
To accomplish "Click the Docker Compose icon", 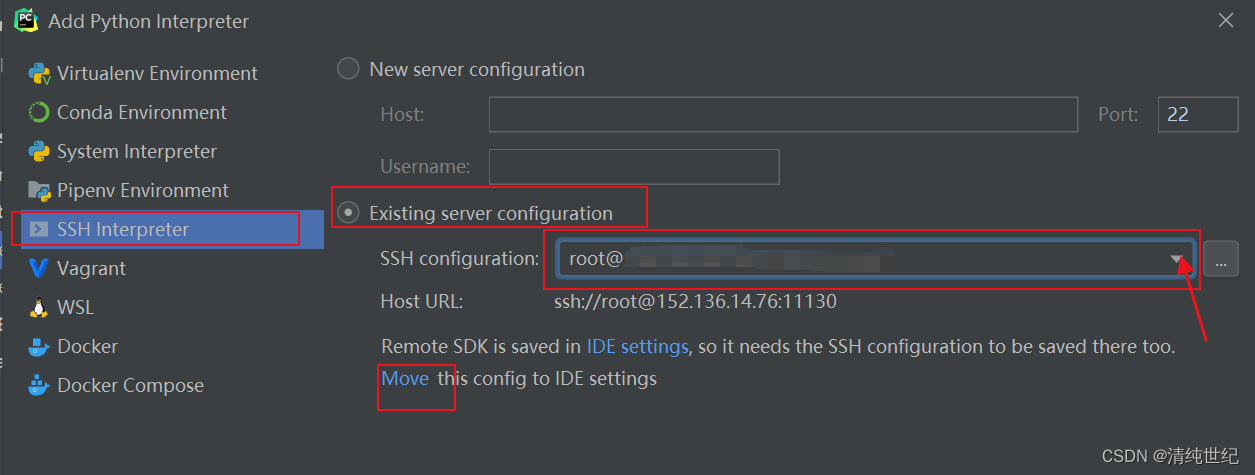I will (x=39, y=385).
